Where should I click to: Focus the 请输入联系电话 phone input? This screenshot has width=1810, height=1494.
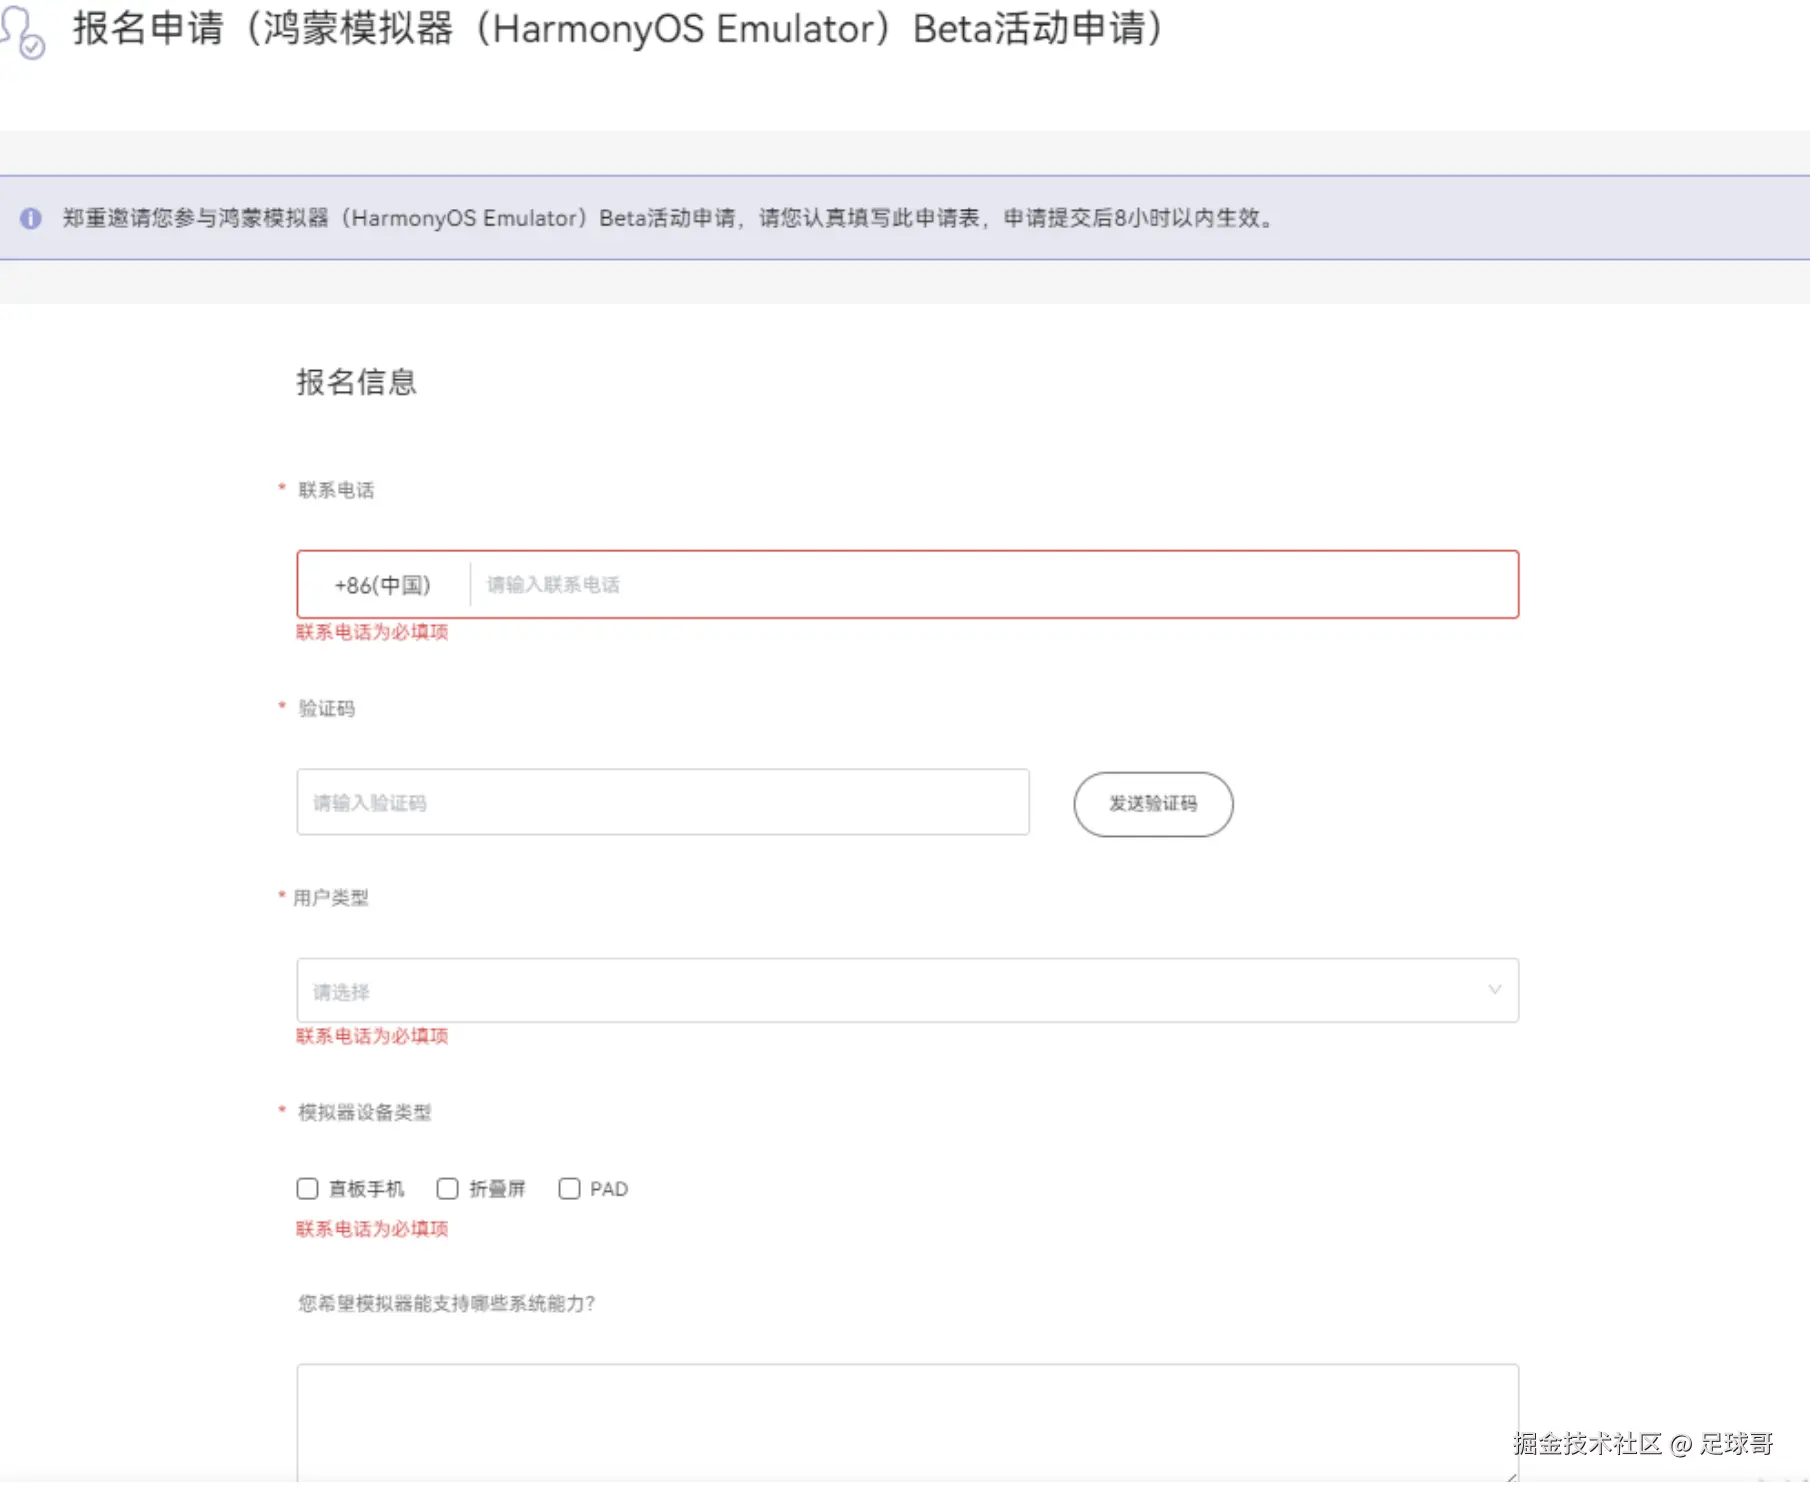993,585
